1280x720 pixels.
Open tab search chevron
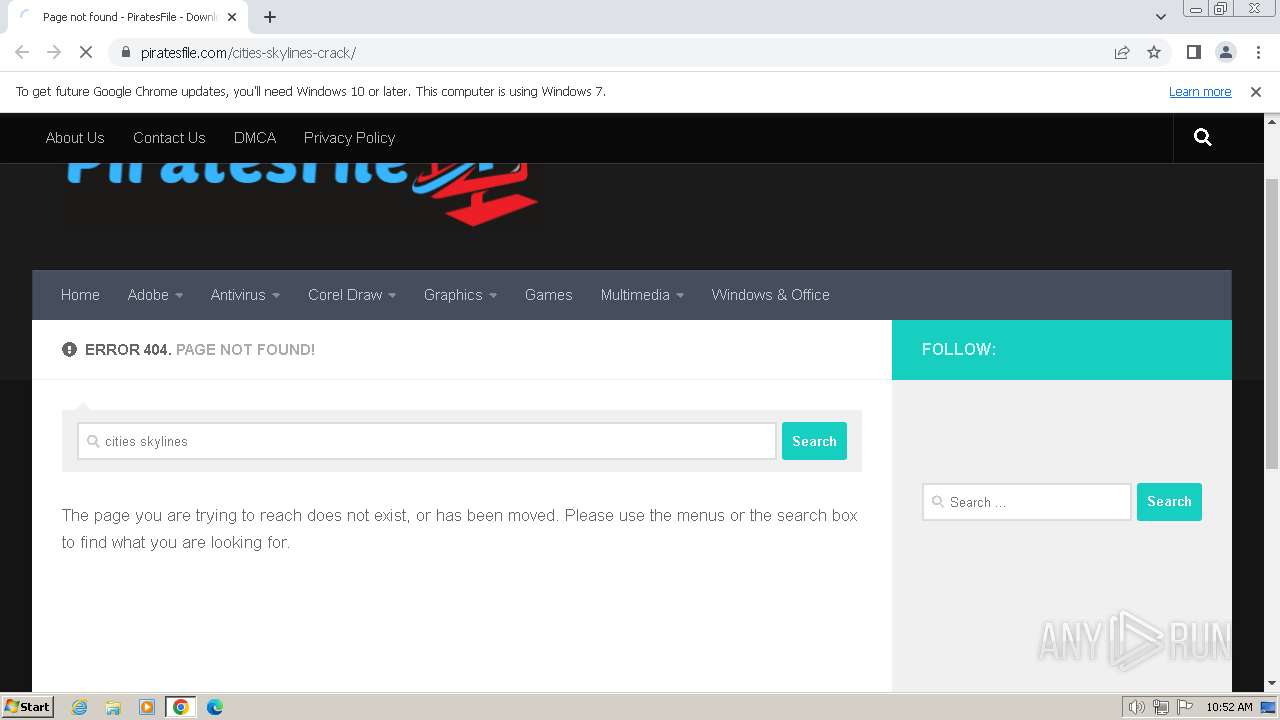coord(1161,17)
